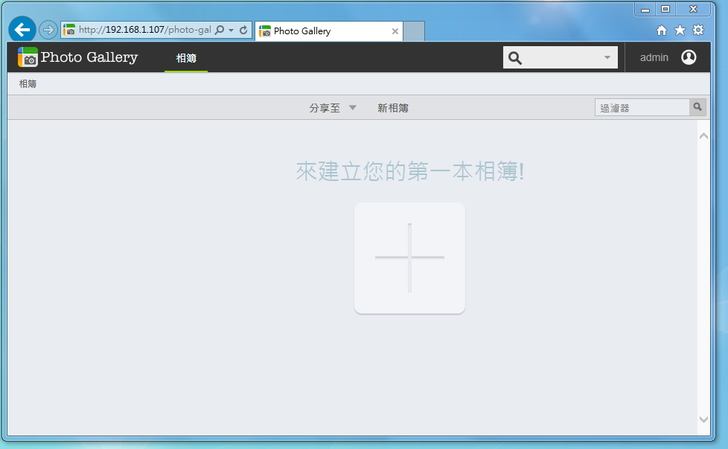Click the admin user profile icon

coord(689,58)
